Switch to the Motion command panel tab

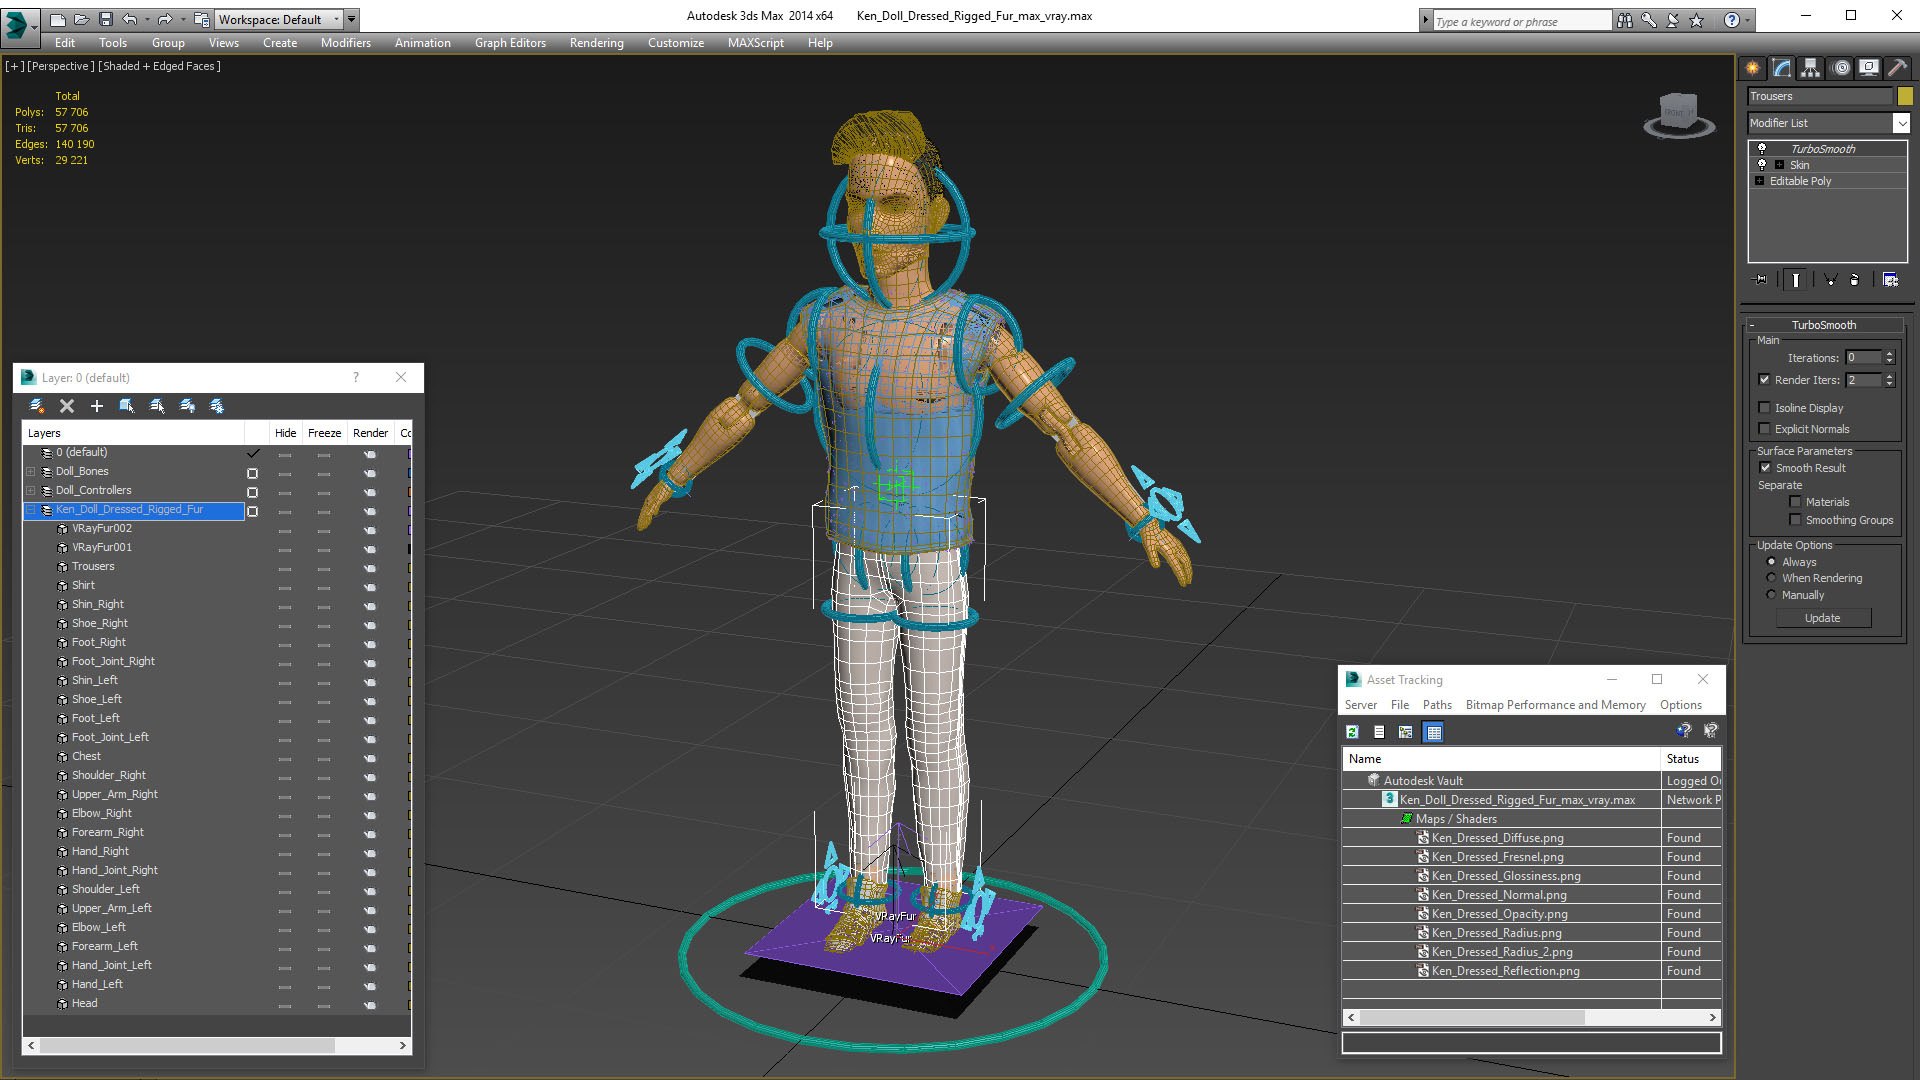[1841, 68]
